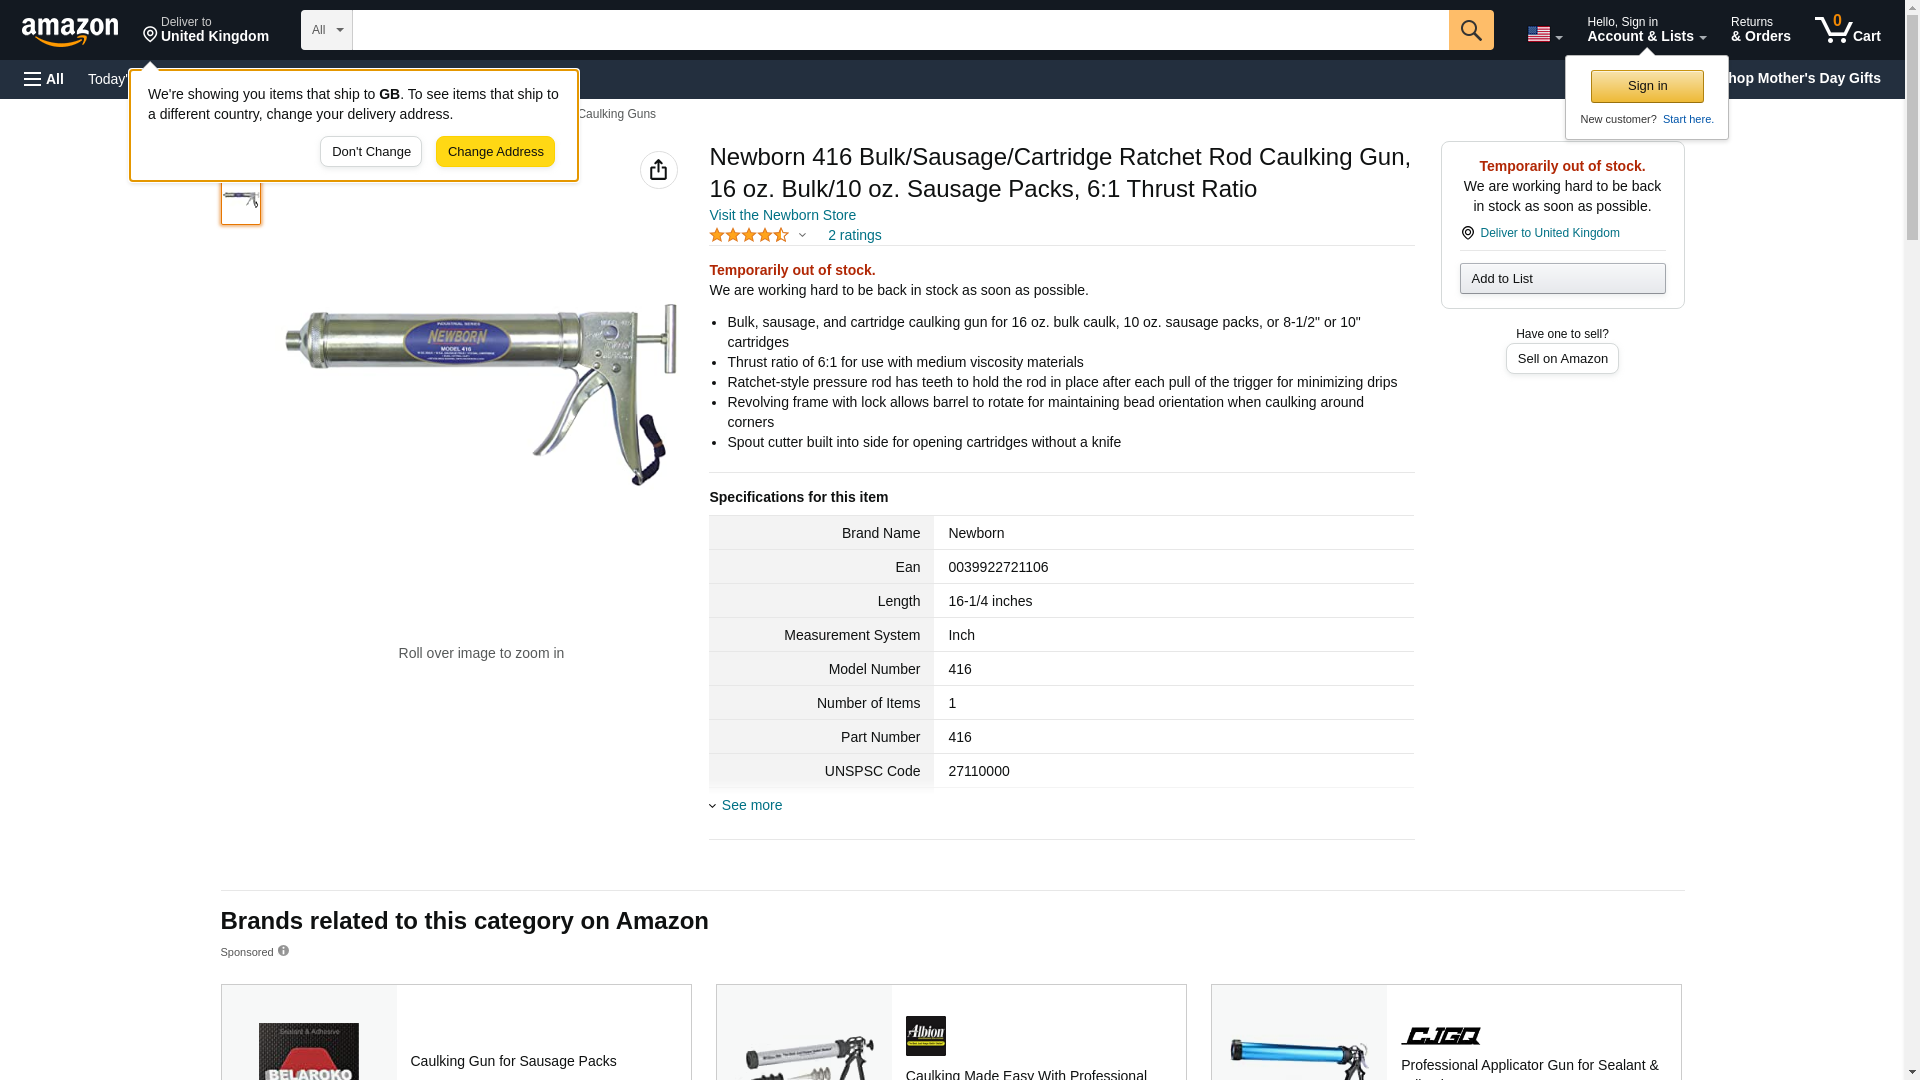Open the search category All dropdown

pos(326,30)
